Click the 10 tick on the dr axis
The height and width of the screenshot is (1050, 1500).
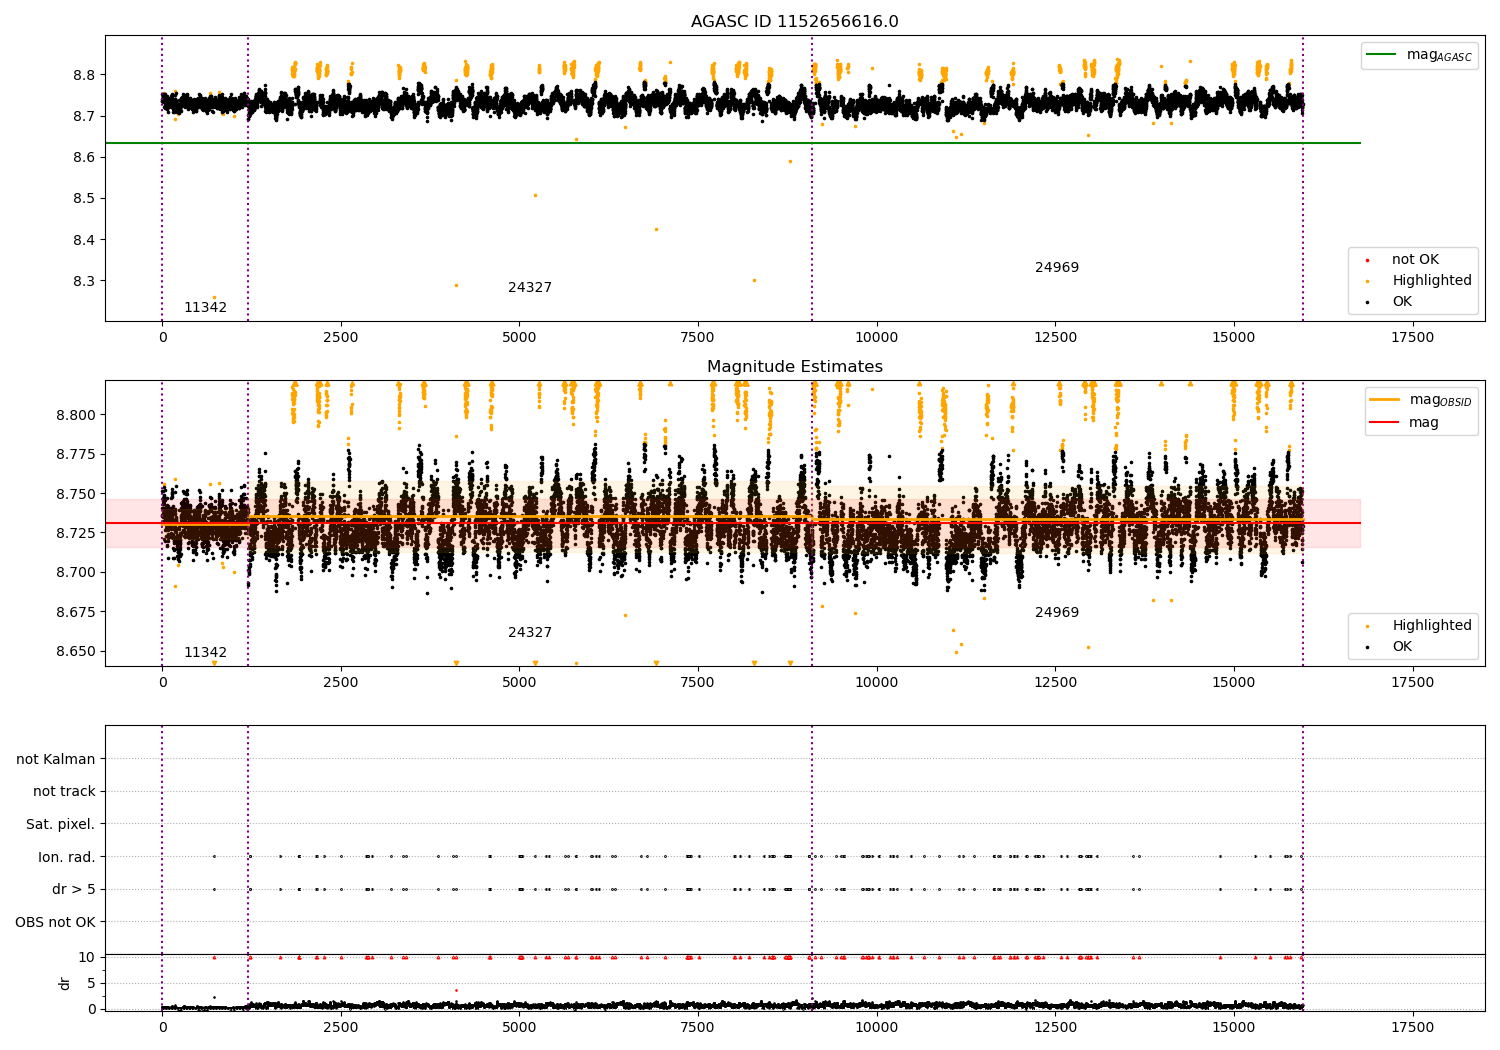click(87, 957)
